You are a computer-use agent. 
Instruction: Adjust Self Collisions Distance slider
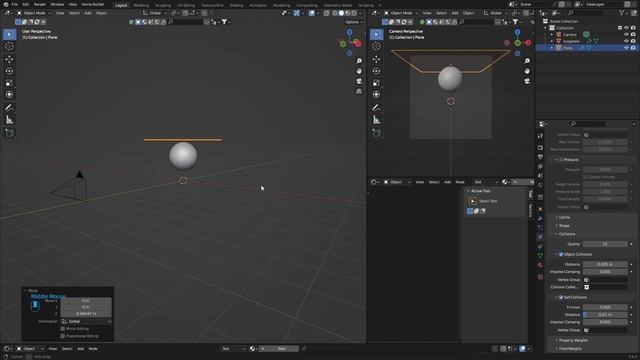click(605, 315)
